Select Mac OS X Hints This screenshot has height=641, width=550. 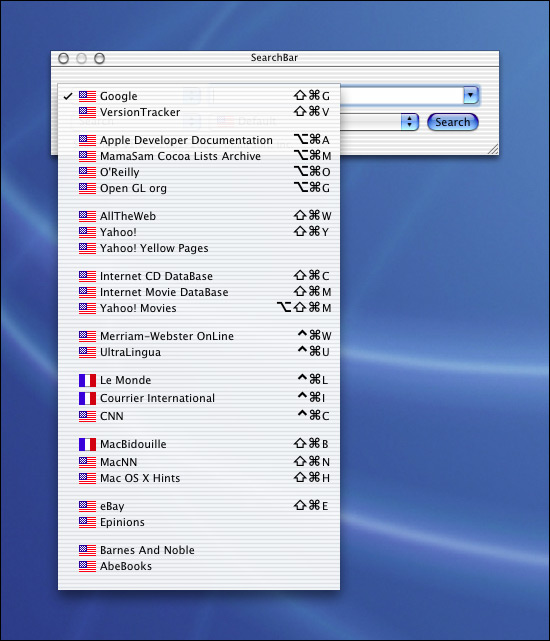[x=199, y=478]
